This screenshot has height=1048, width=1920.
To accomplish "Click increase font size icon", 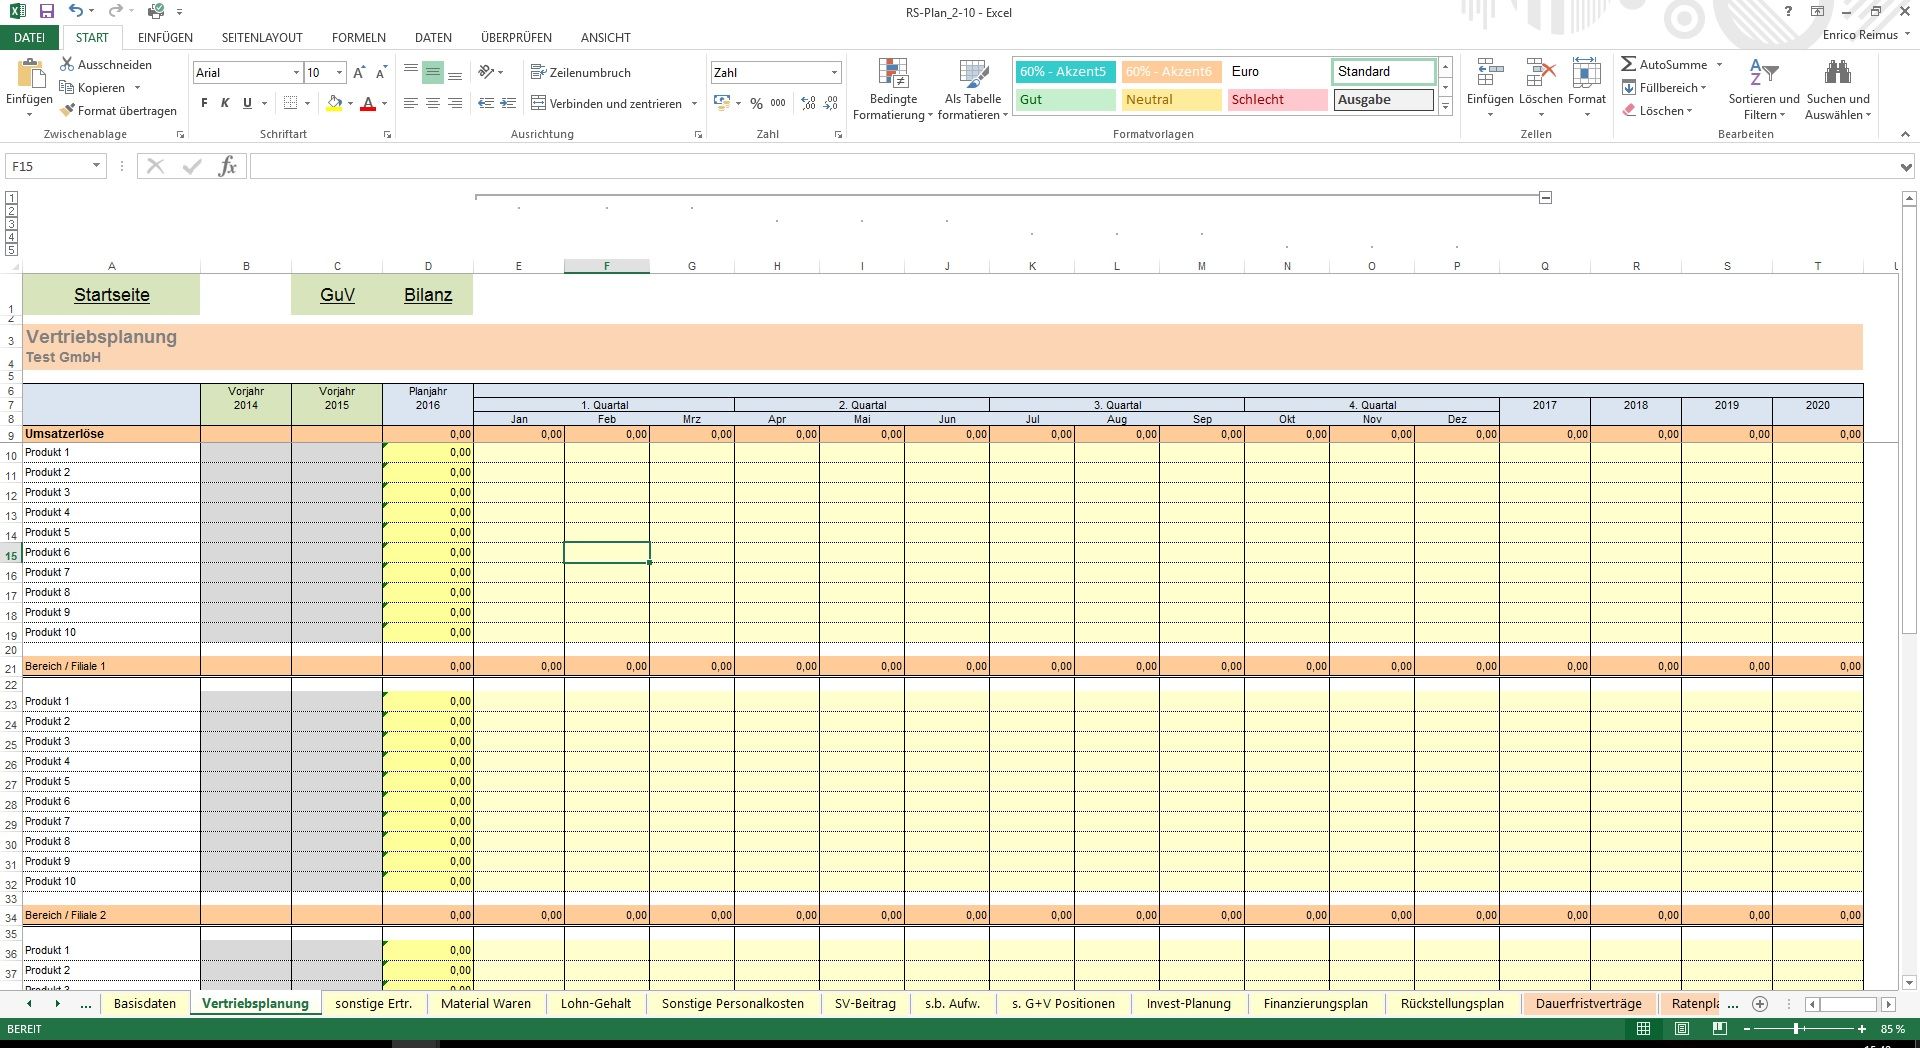I will point(359,73).
